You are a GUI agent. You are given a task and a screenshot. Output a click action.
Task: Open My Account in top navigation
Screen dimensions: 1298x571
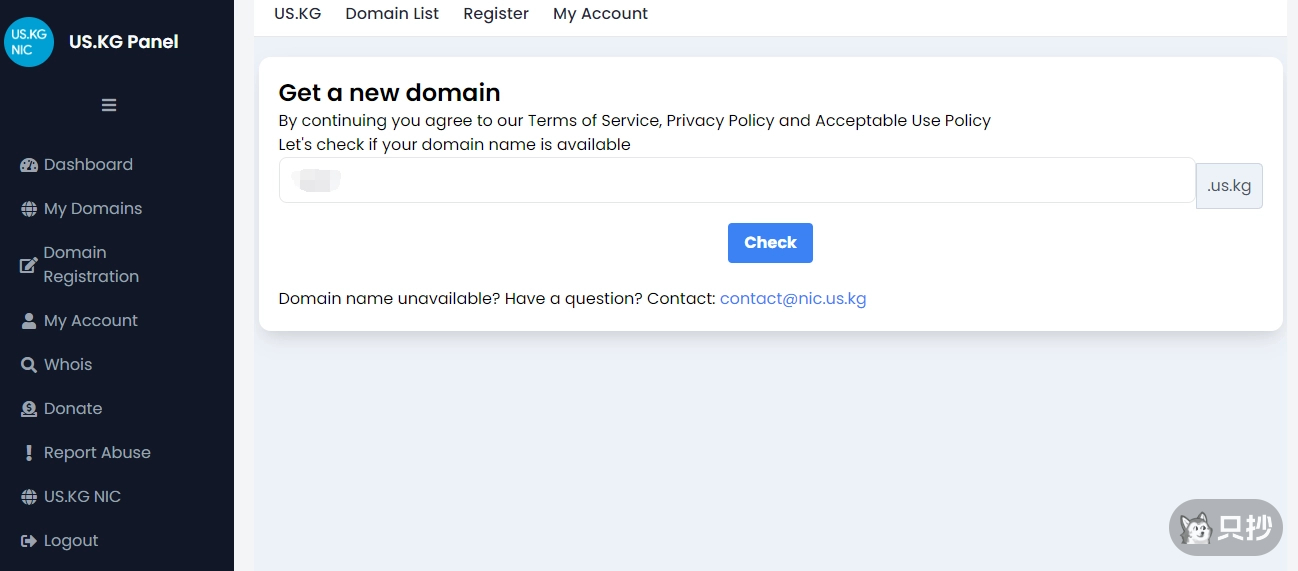click(600, 14)
